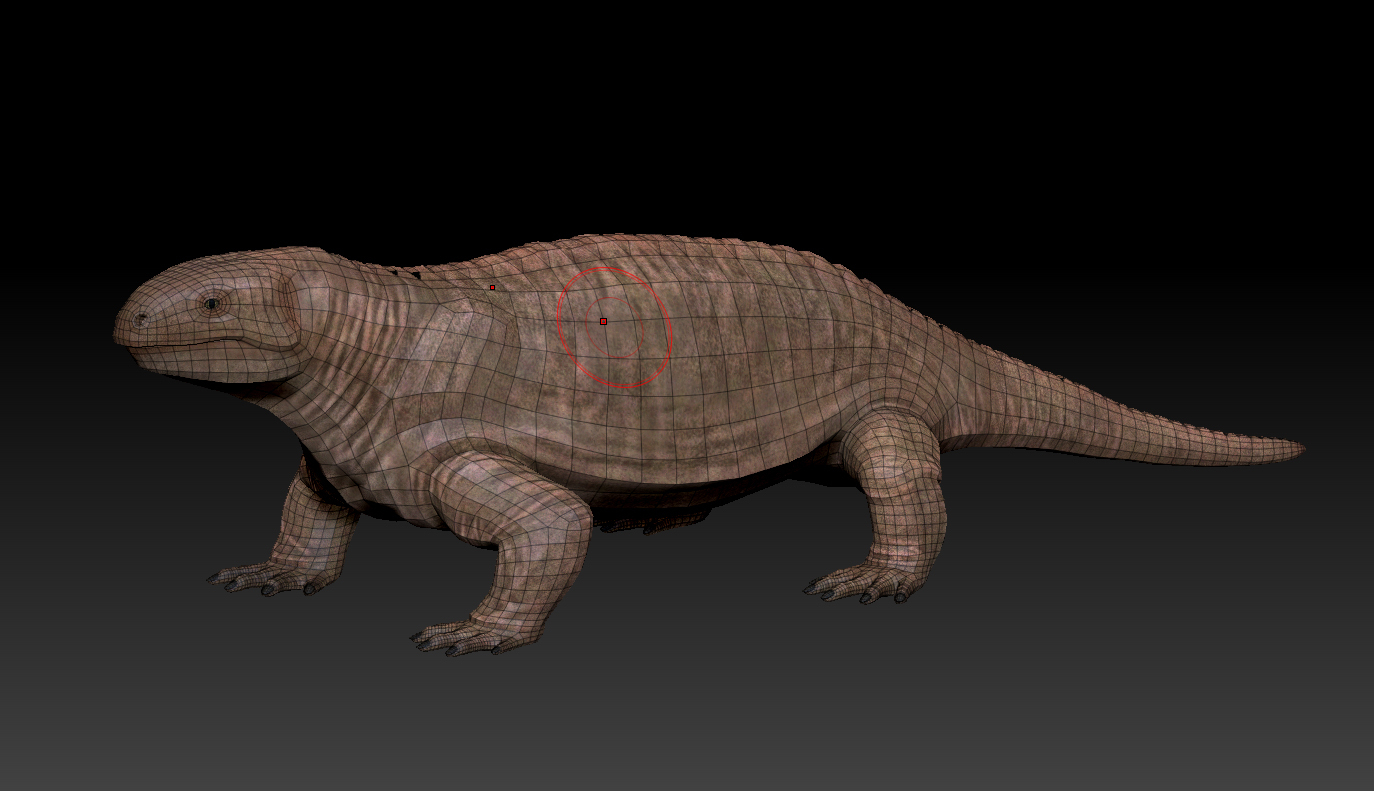Click the far front foot at left

(260, 579)
